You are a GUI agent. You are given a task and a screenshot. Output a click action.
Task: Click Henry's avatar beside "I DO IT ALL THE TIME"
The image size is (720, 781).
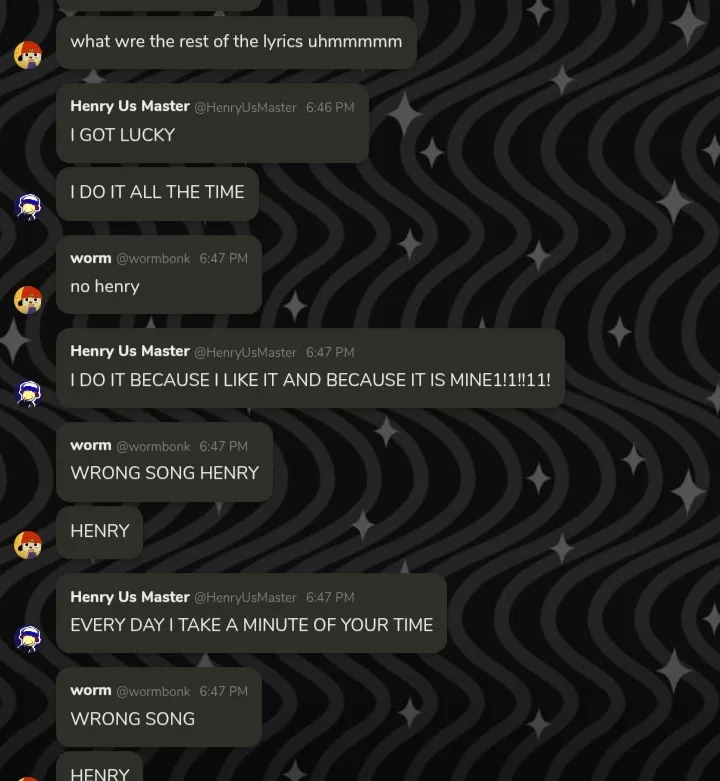tap(28, 207)
